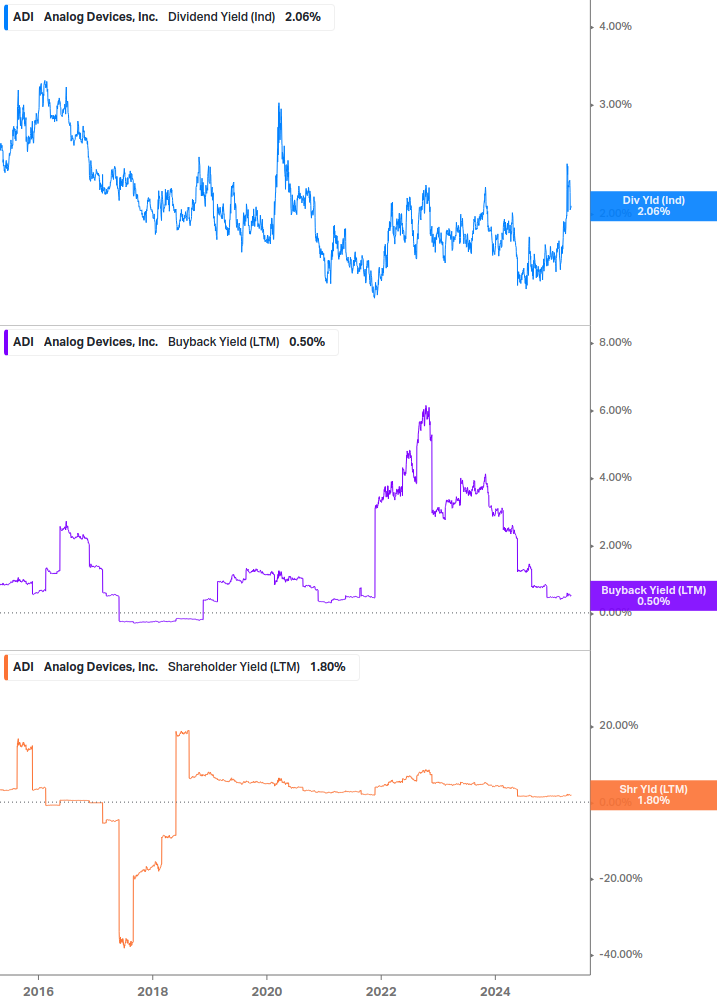Click the 8.00% tick on the buyback yield axis
The image size is (717, 1005).
coord(615,342)
